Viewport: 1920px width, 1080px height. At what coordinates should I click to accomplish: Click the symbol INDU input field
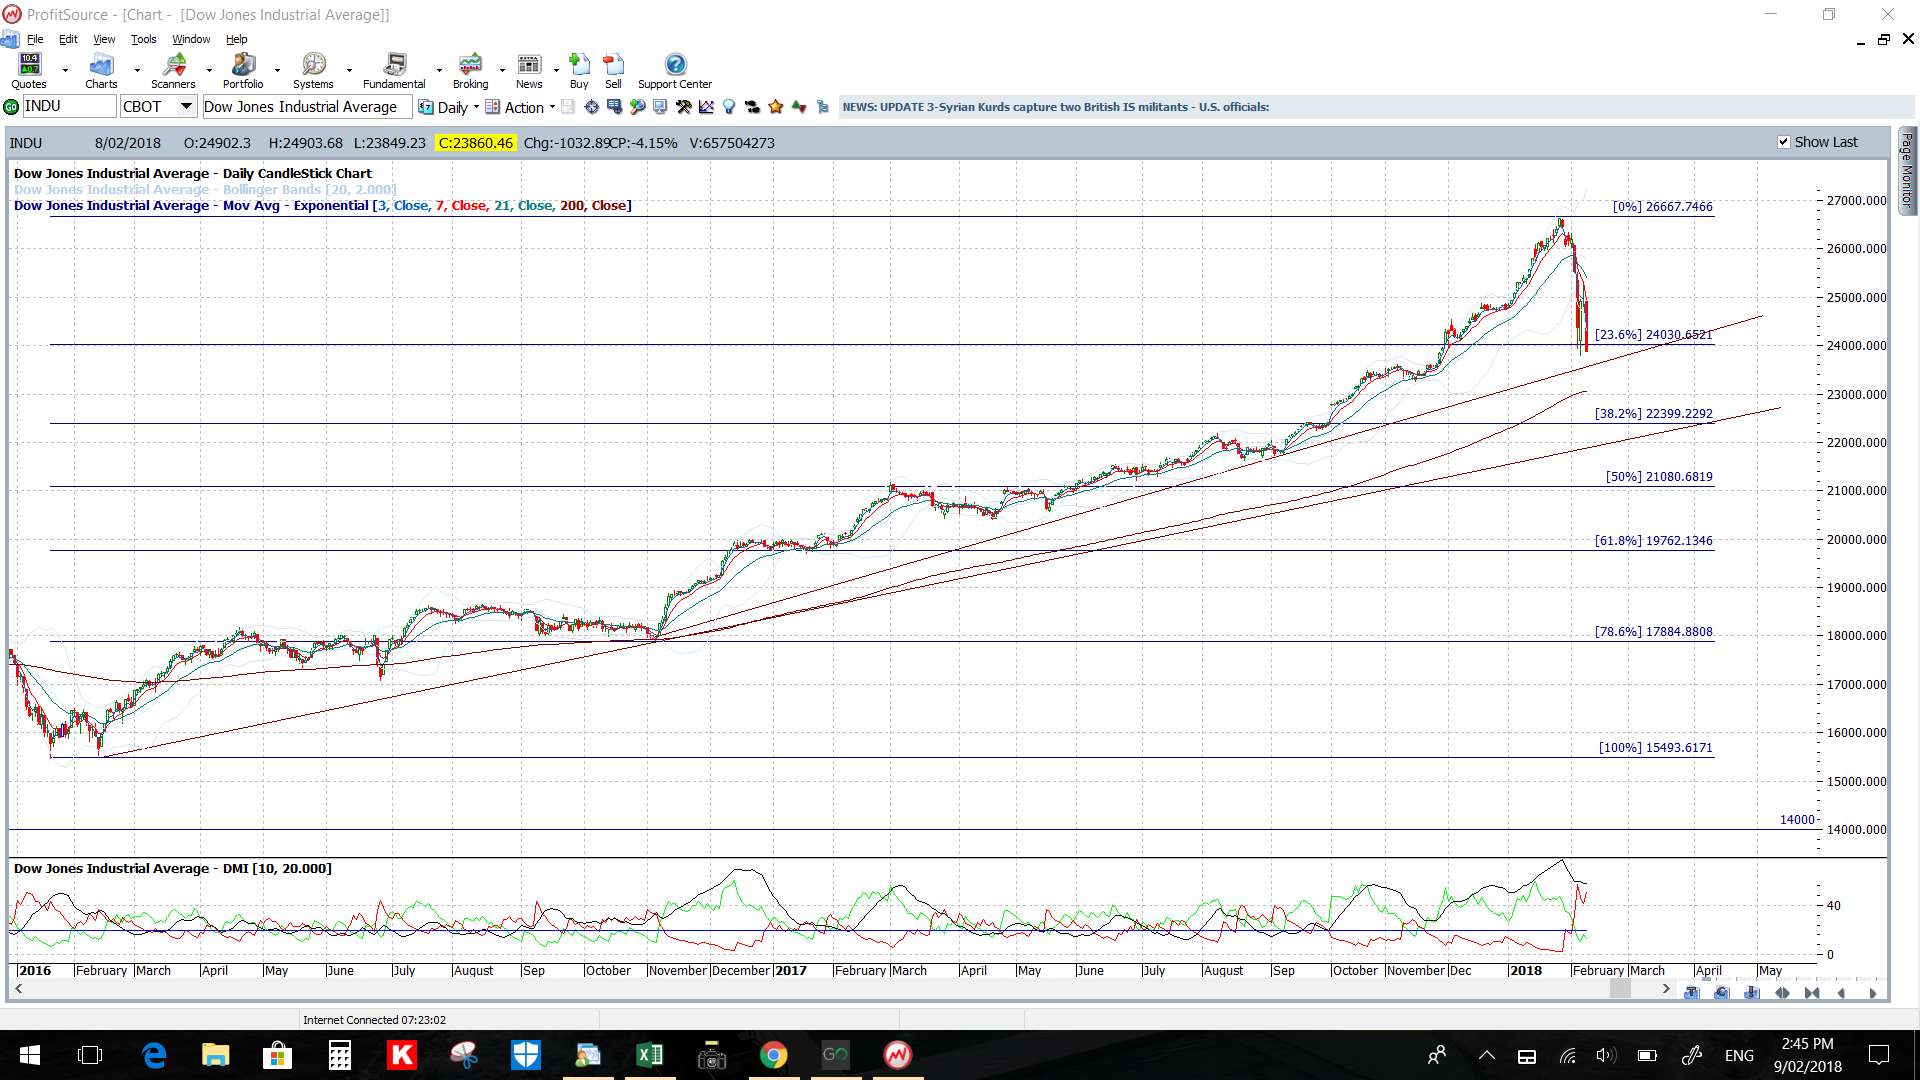pyautogui.click(x=69, y=107)
